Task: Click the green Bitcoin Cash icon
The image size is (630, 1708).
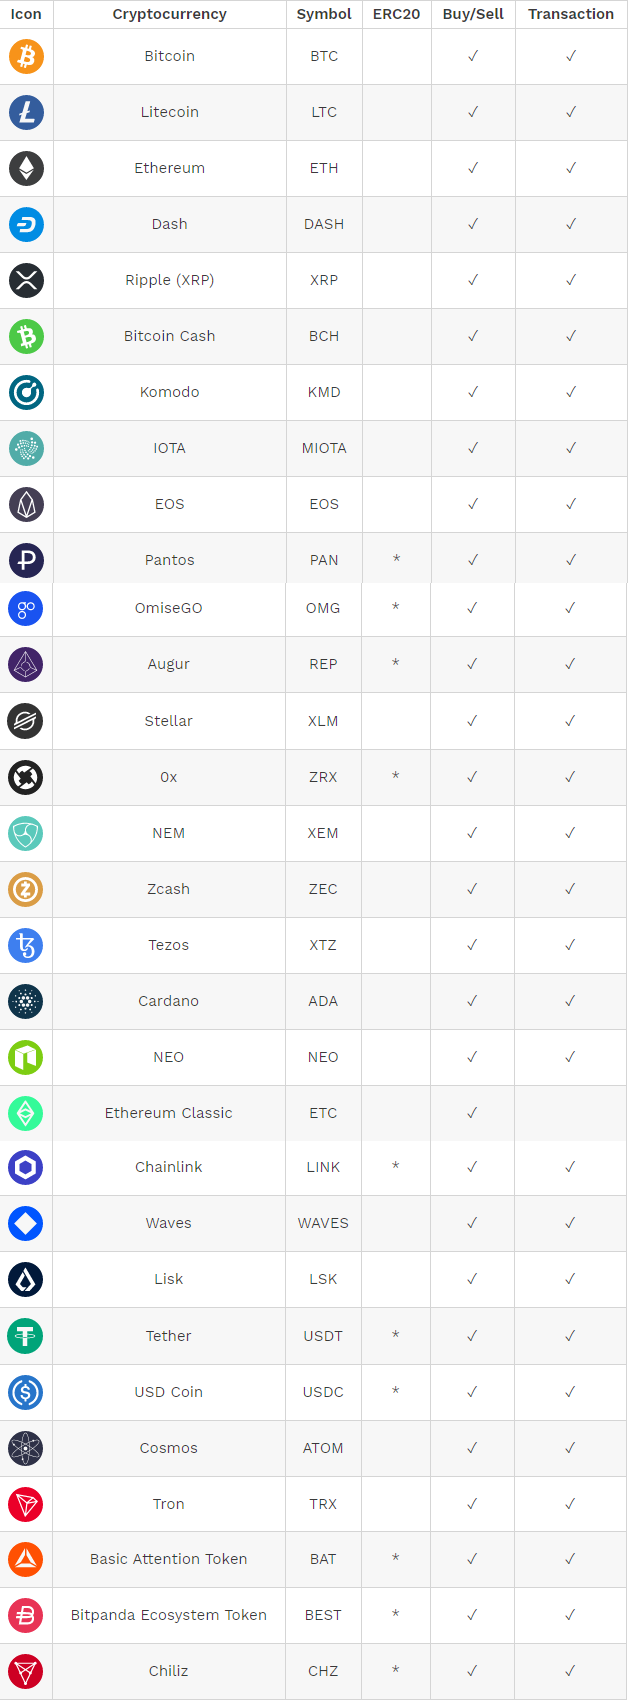Action: (x=27, y=336)
